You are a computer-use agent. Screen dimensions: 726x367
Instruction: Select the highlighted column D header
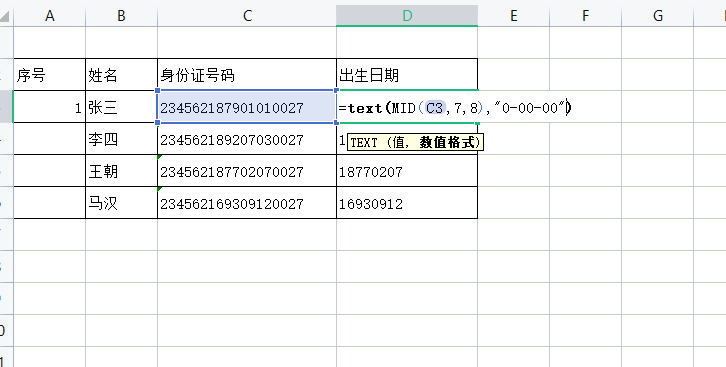click(407, 16)
